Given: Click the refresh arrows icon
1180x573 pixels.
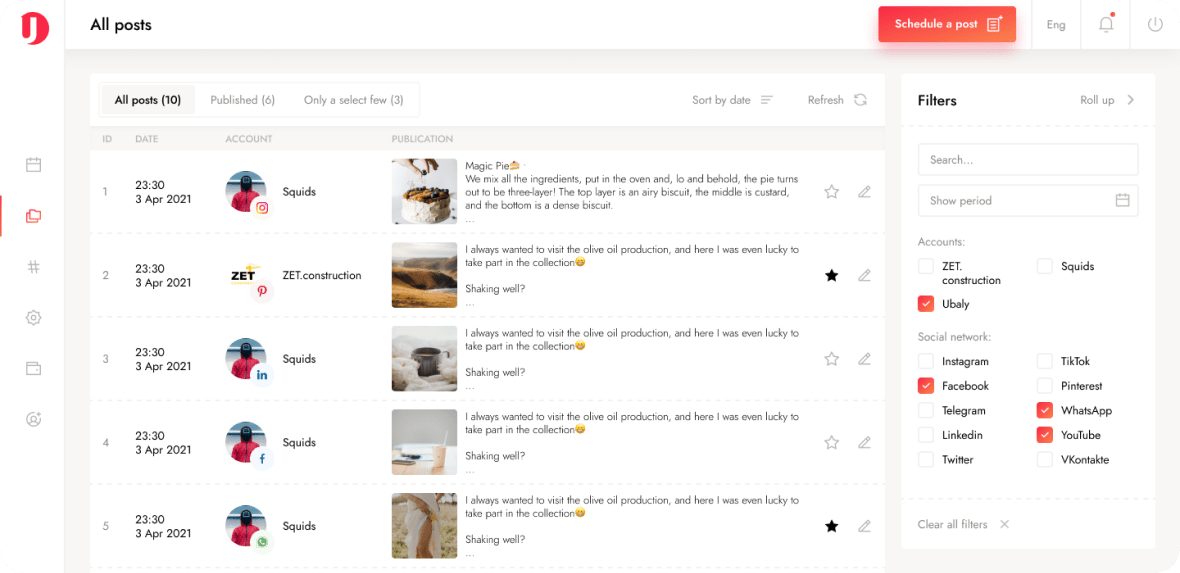Looking at the screenshot, I should [860, 100].
